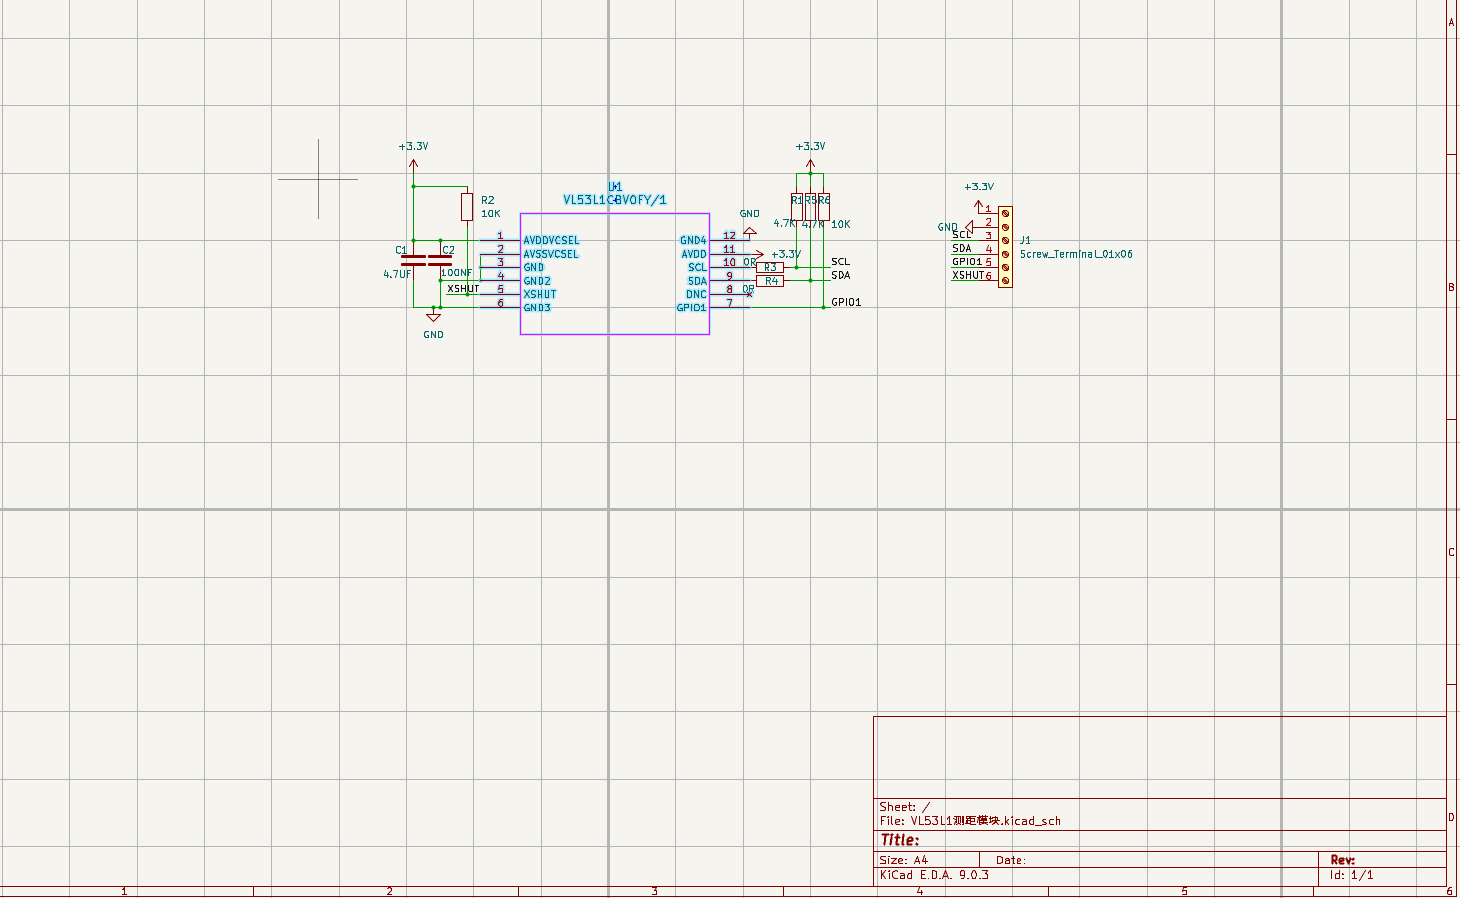Select the U1 chip body outline
The height and width of the screenshot is (898, 1460).
615,274
